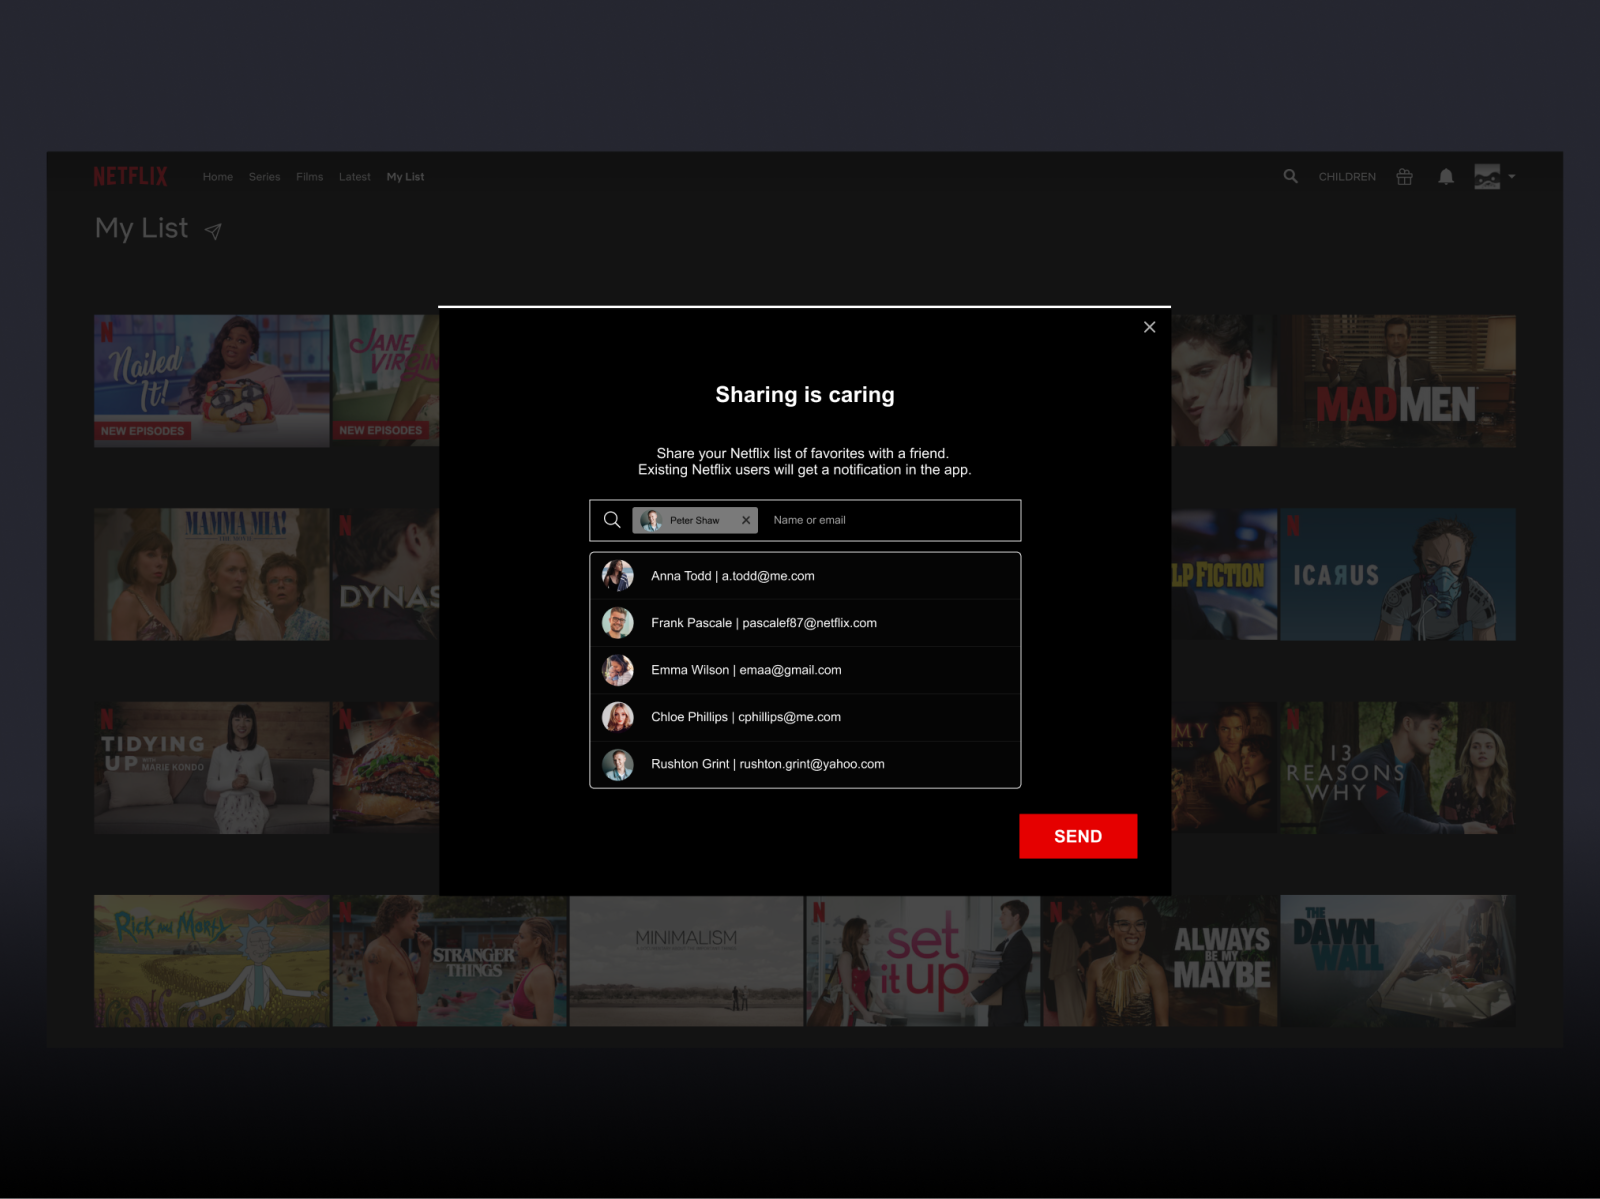1600x1199 pixels.
Task: Click the profile avatar picture
Action: [1487, 177]
